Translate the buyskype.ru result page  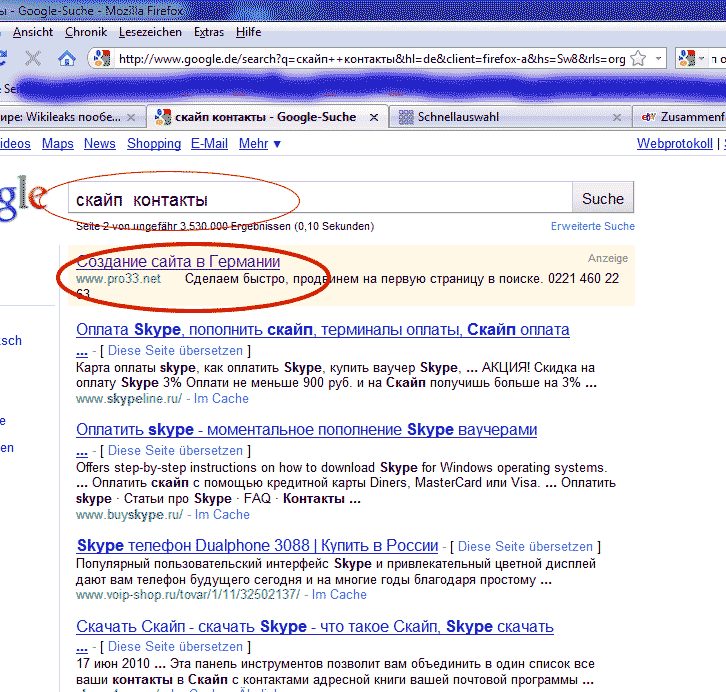click(x=175, y=450)
